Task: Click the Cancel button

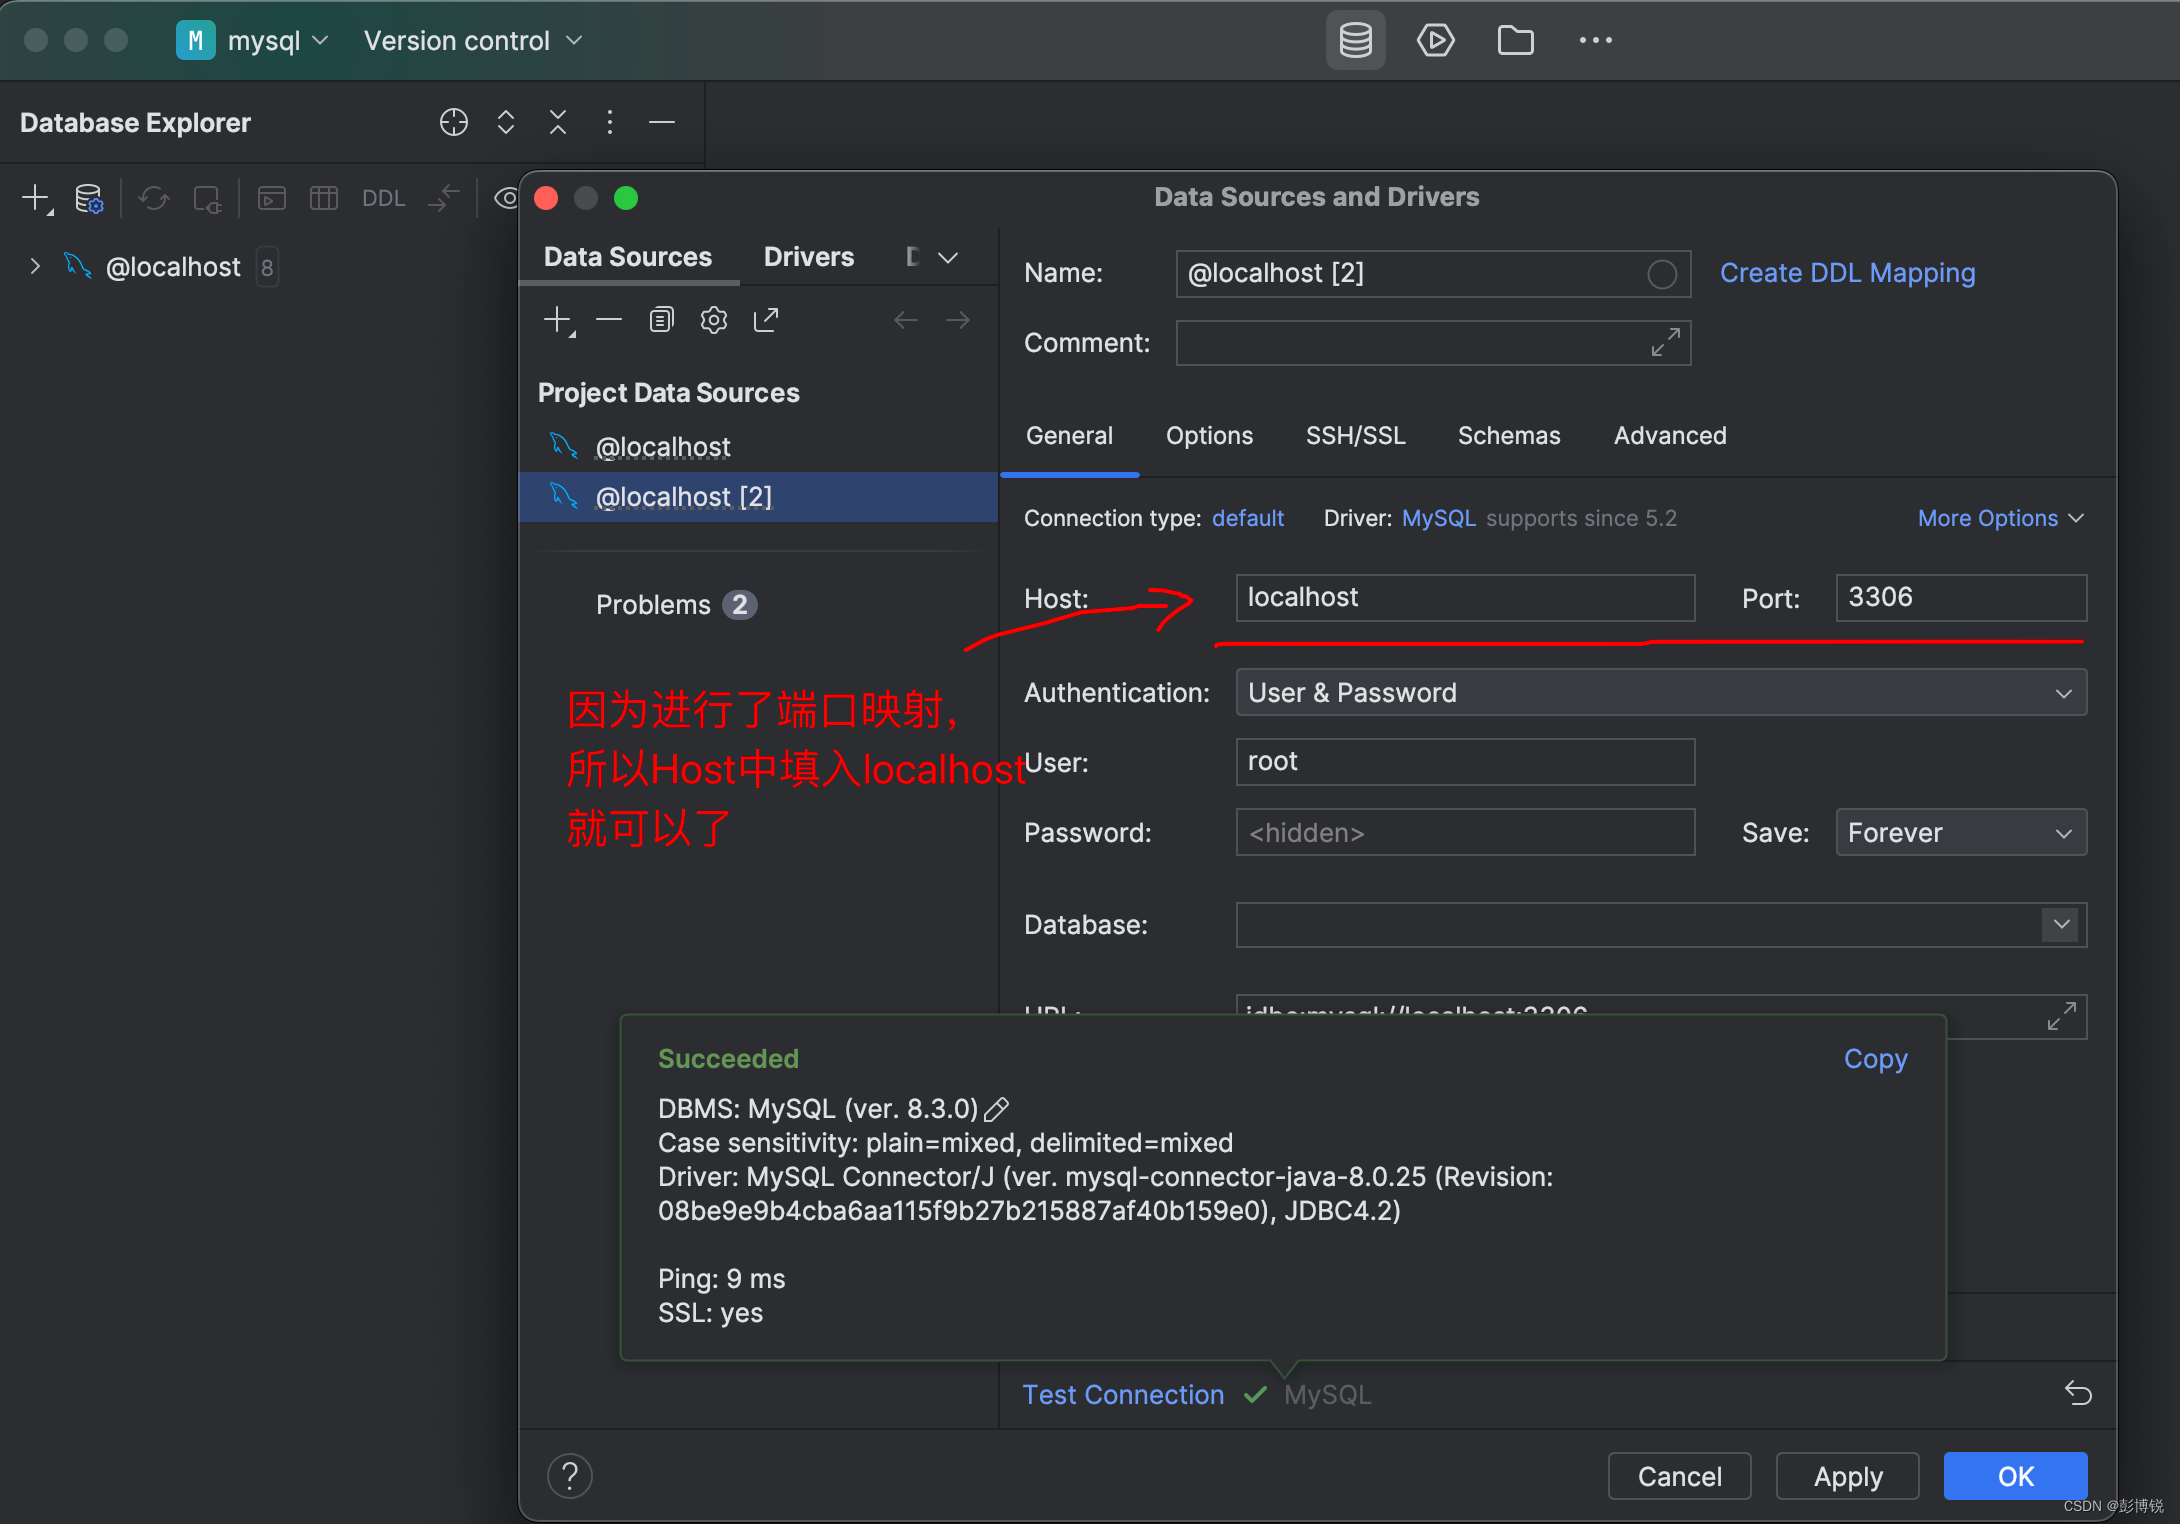Action: click(x=1680, y=1476)
